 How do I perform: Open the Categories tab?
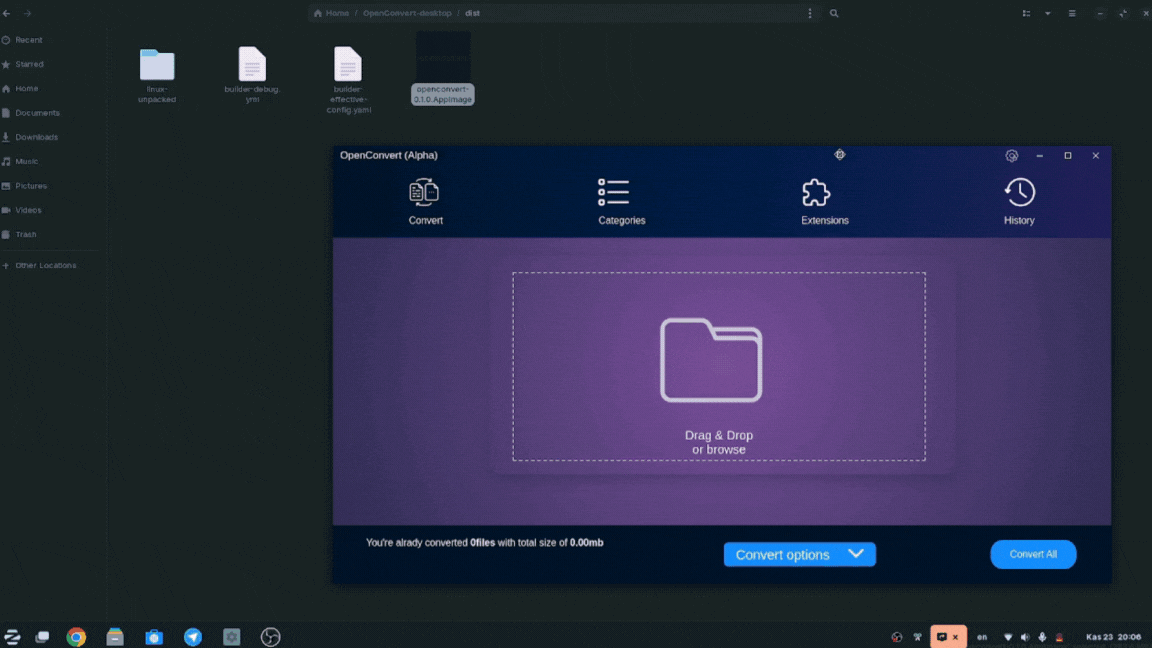tap(622, 201)
